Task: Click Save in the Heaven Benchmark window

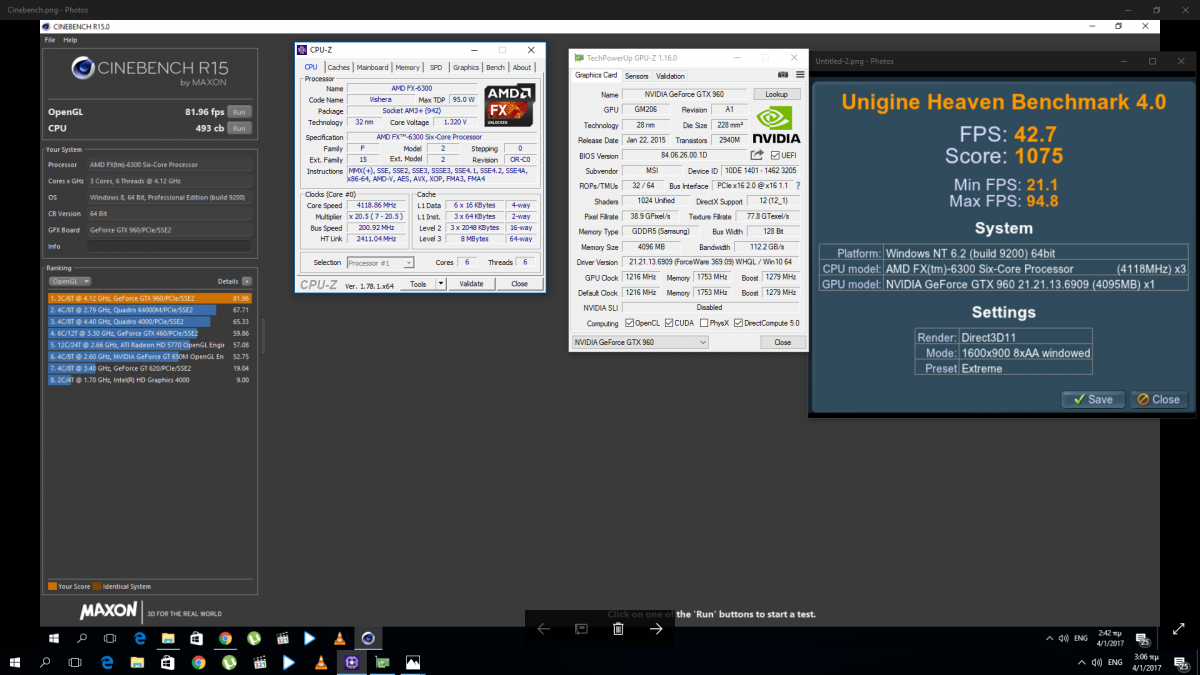Action: tap(1093, 399)
